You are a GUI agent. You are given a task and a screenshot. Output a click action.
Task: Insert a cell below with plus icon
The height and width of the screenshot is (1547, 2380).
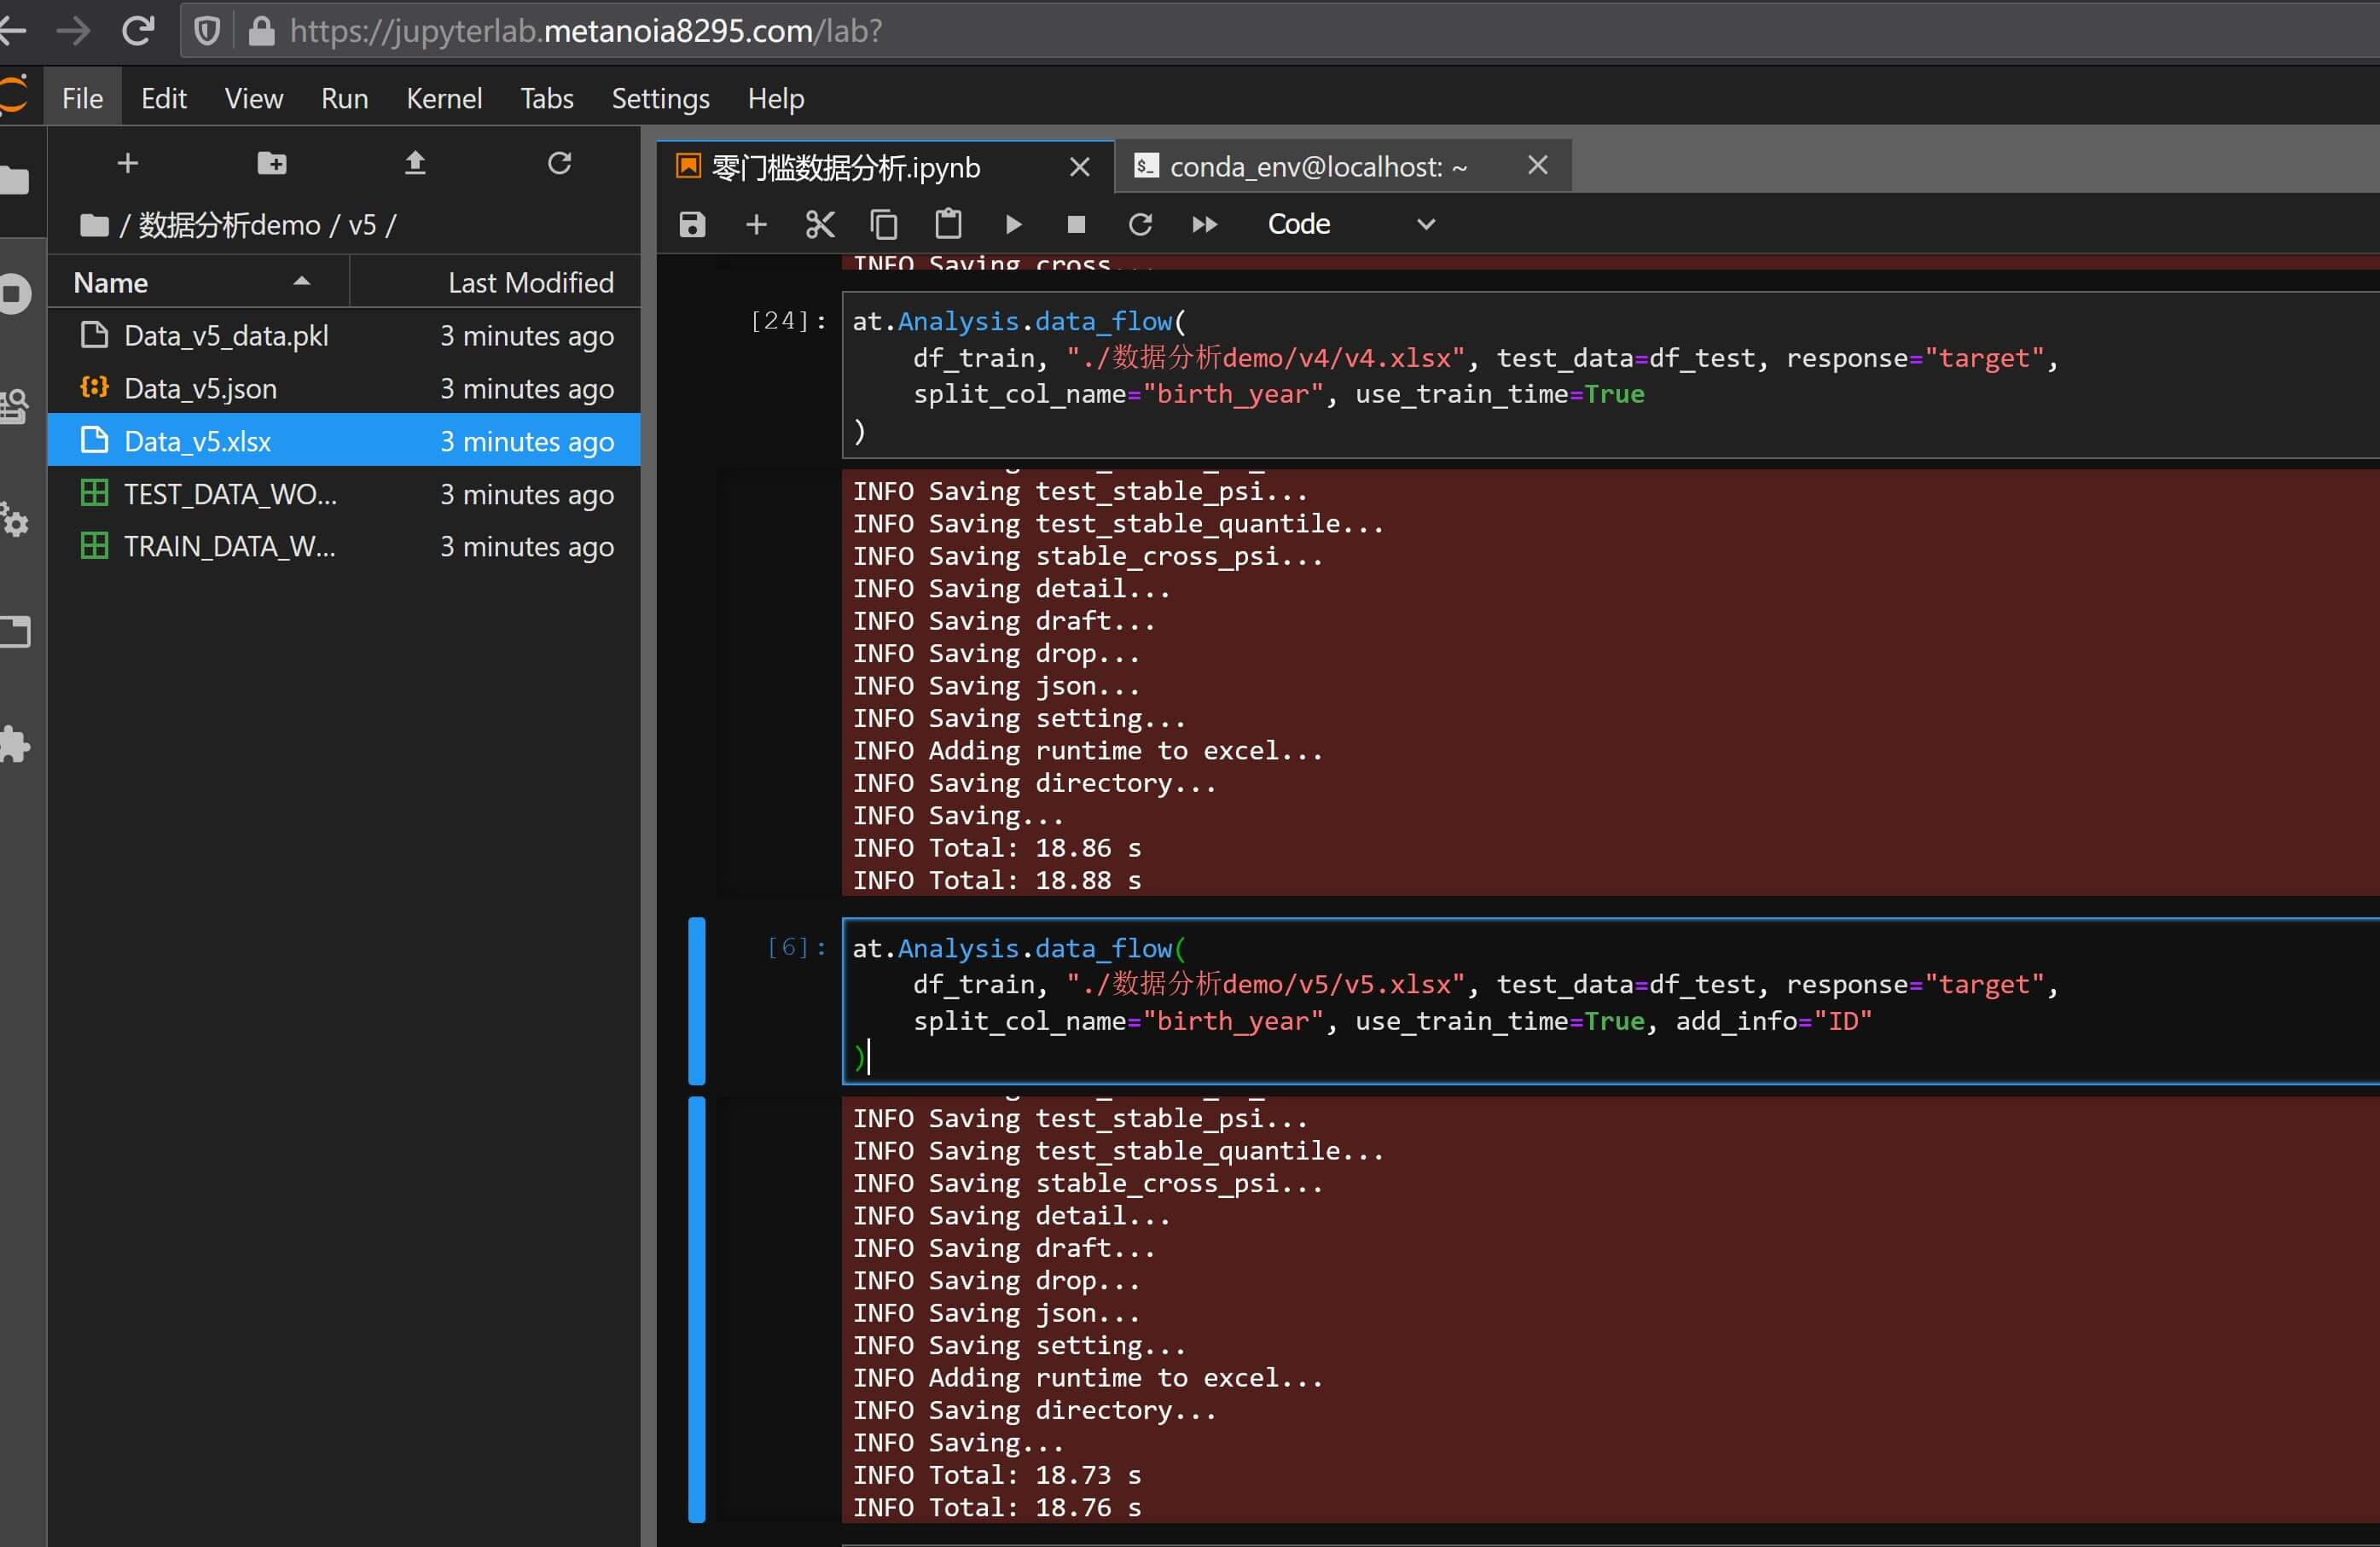click(756, 224)
